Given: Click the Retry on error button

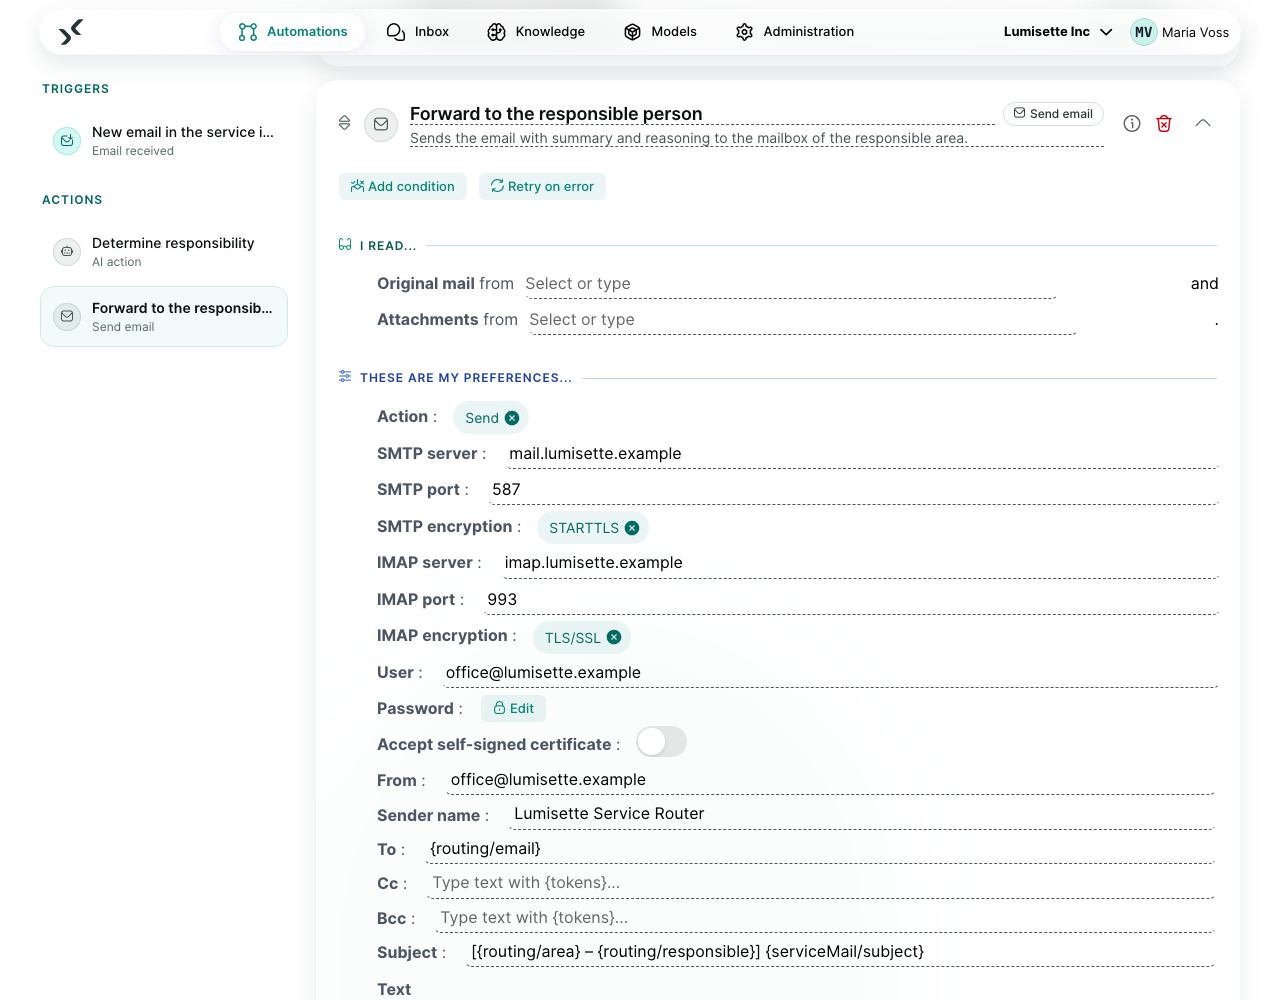Looking at the screenshot, I should [542, 187].
